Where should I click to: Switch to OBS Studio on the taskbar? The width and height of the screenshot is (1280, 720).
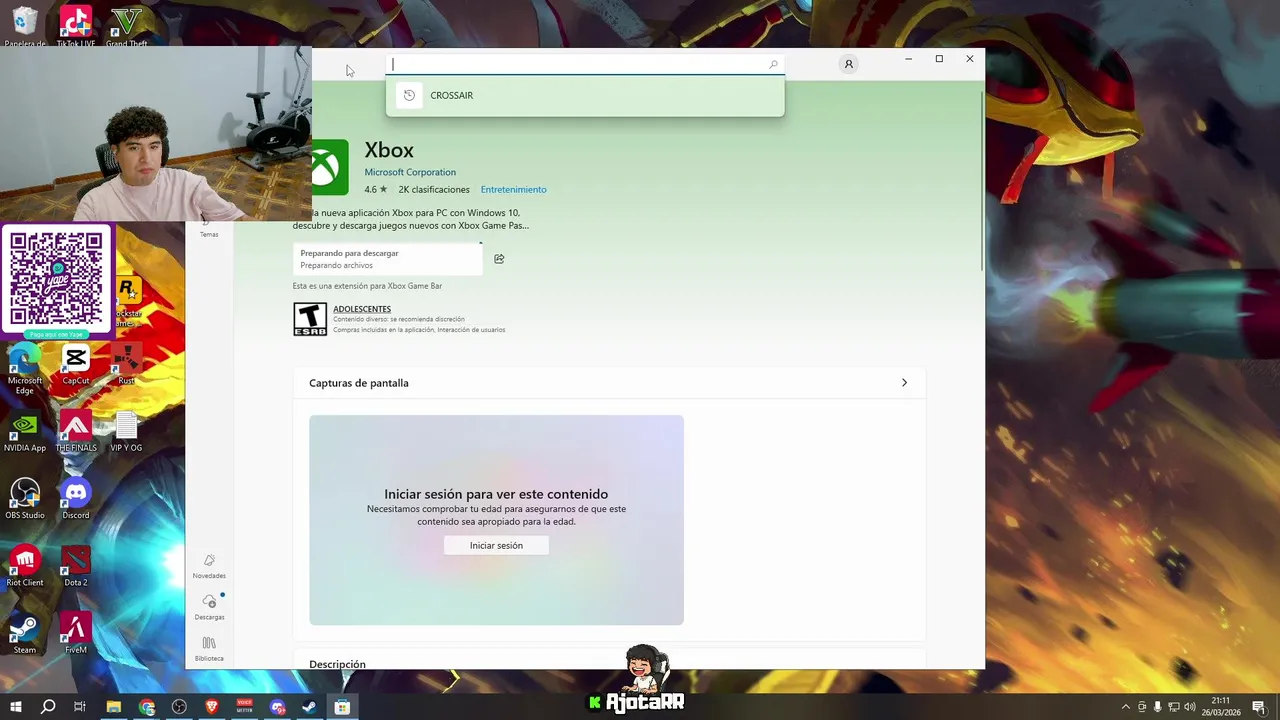pos(179,707)
